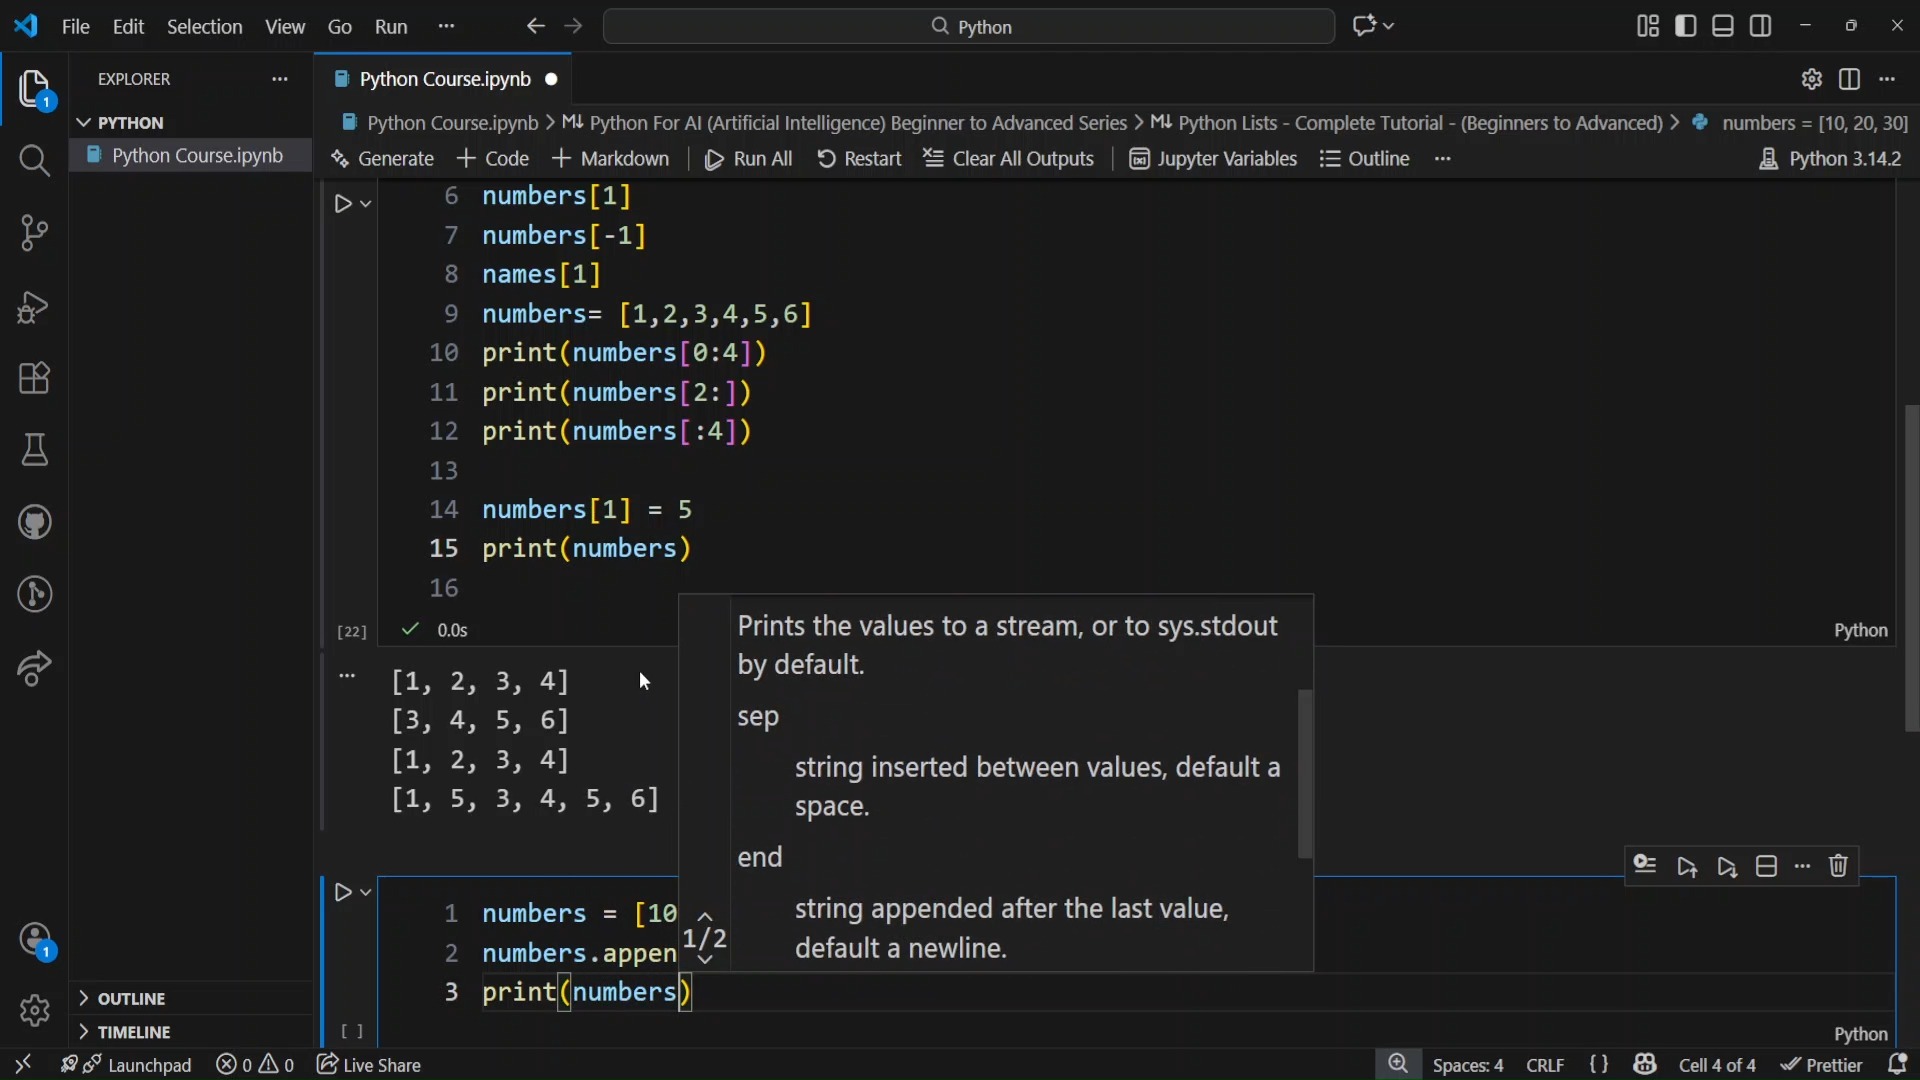Run the first code cell
Screen dimensions: 1920x1080
tap(343, 204)
